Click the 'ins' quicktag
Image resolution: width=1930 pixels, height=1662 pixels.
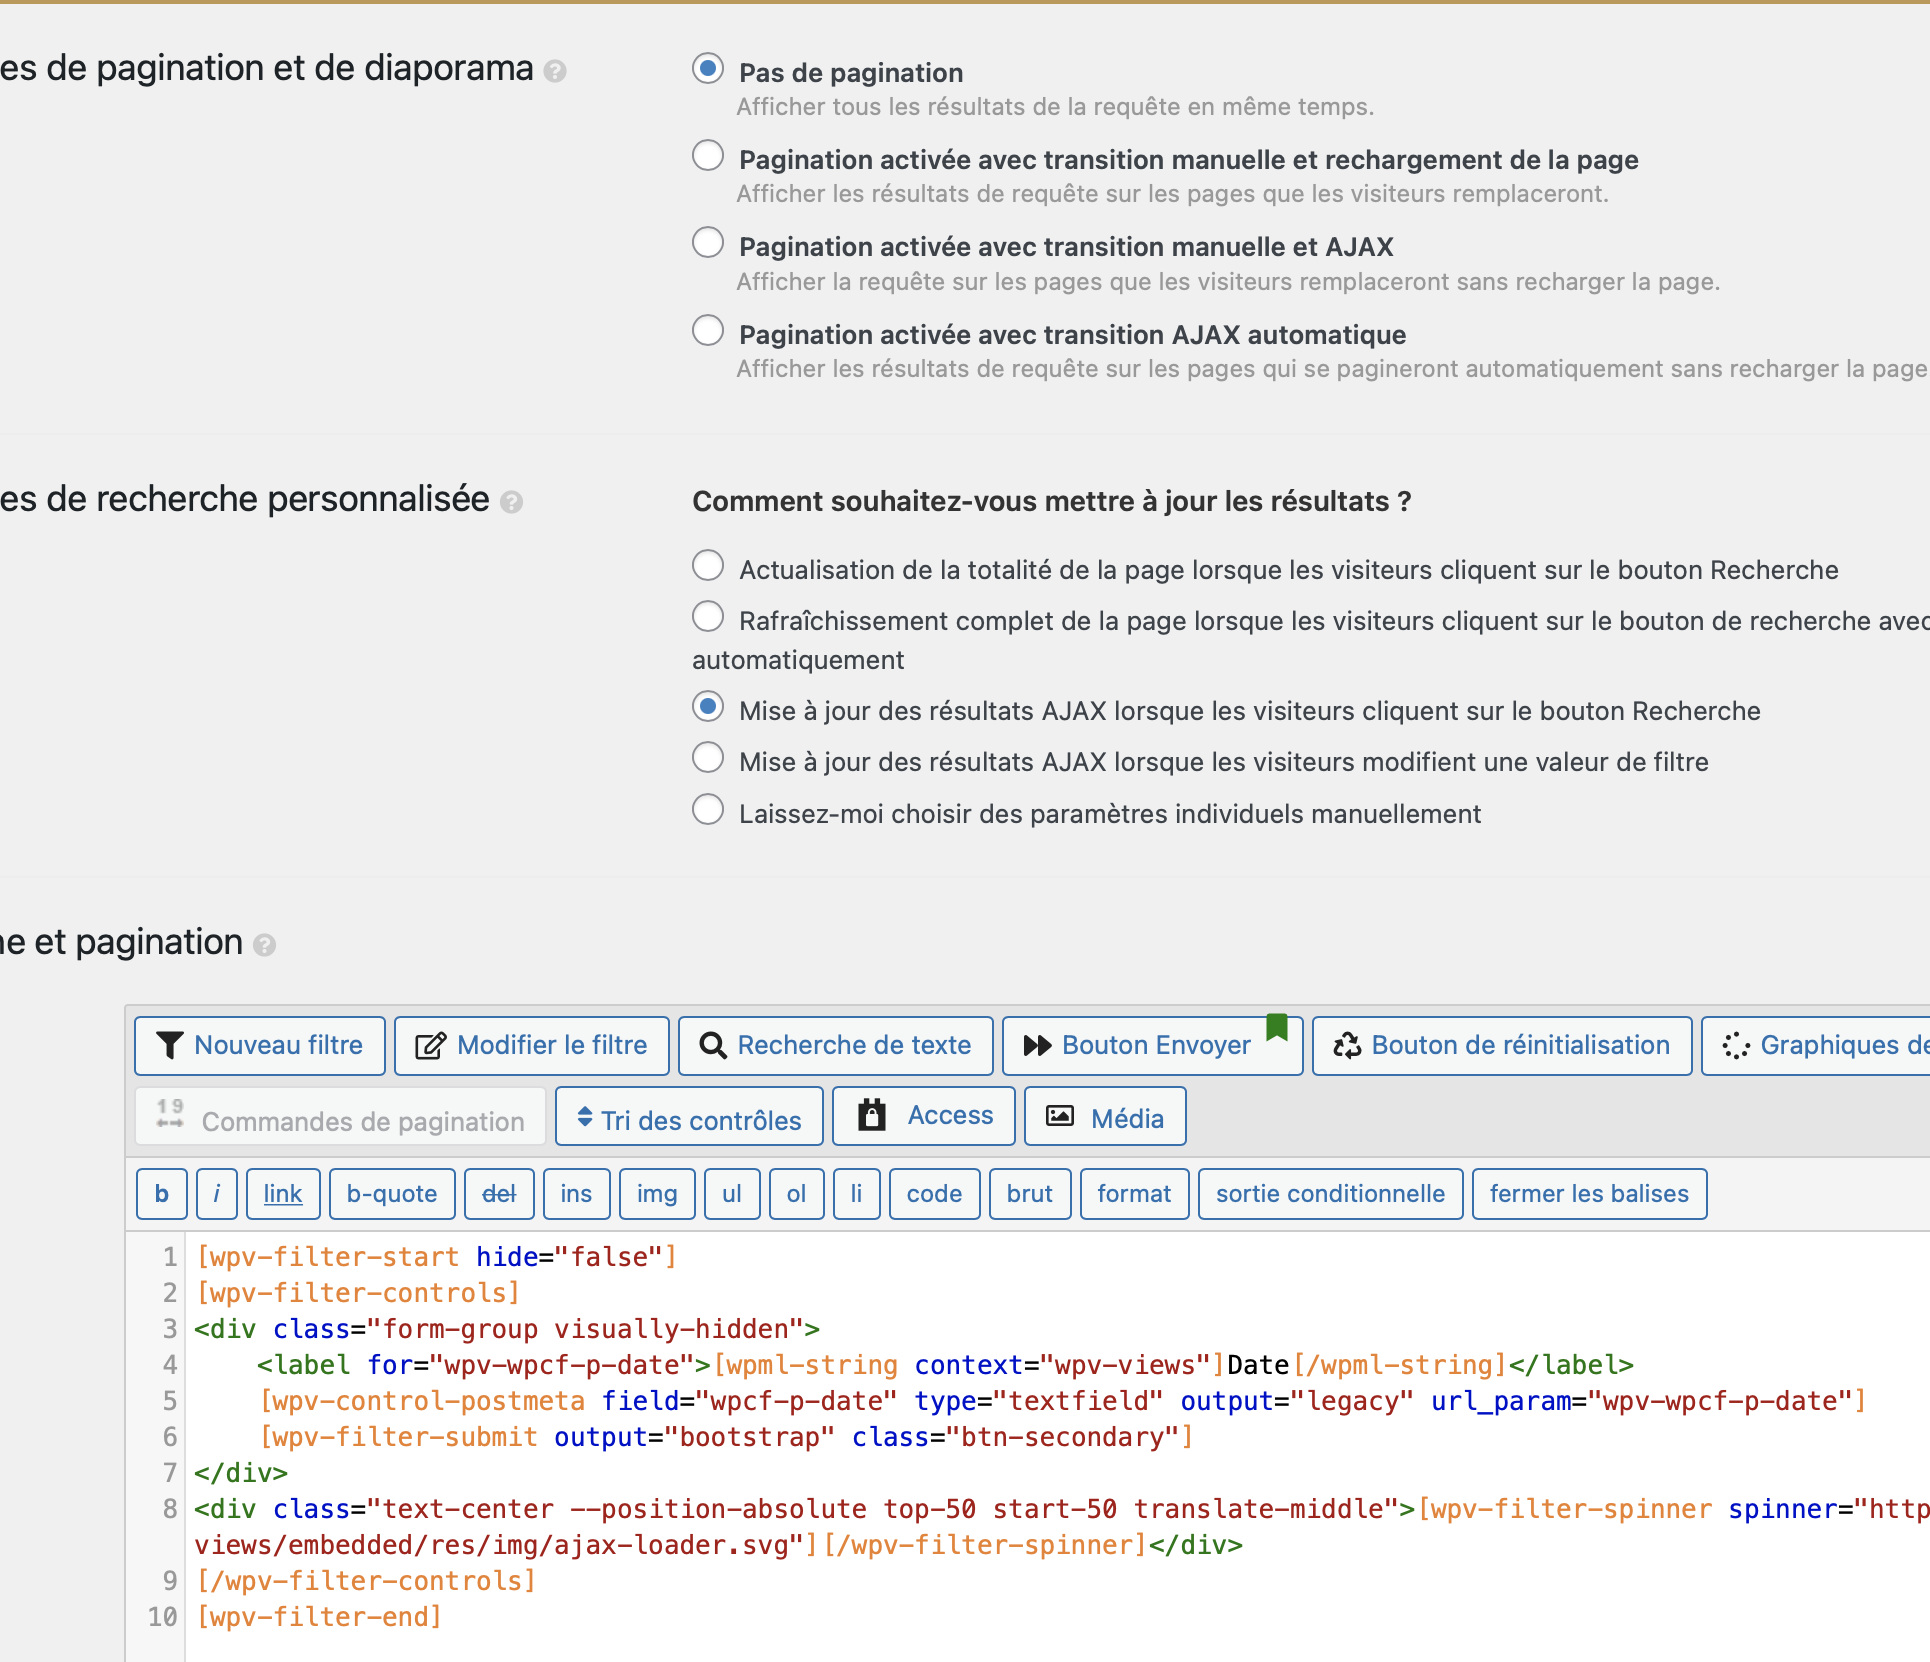576,1194
